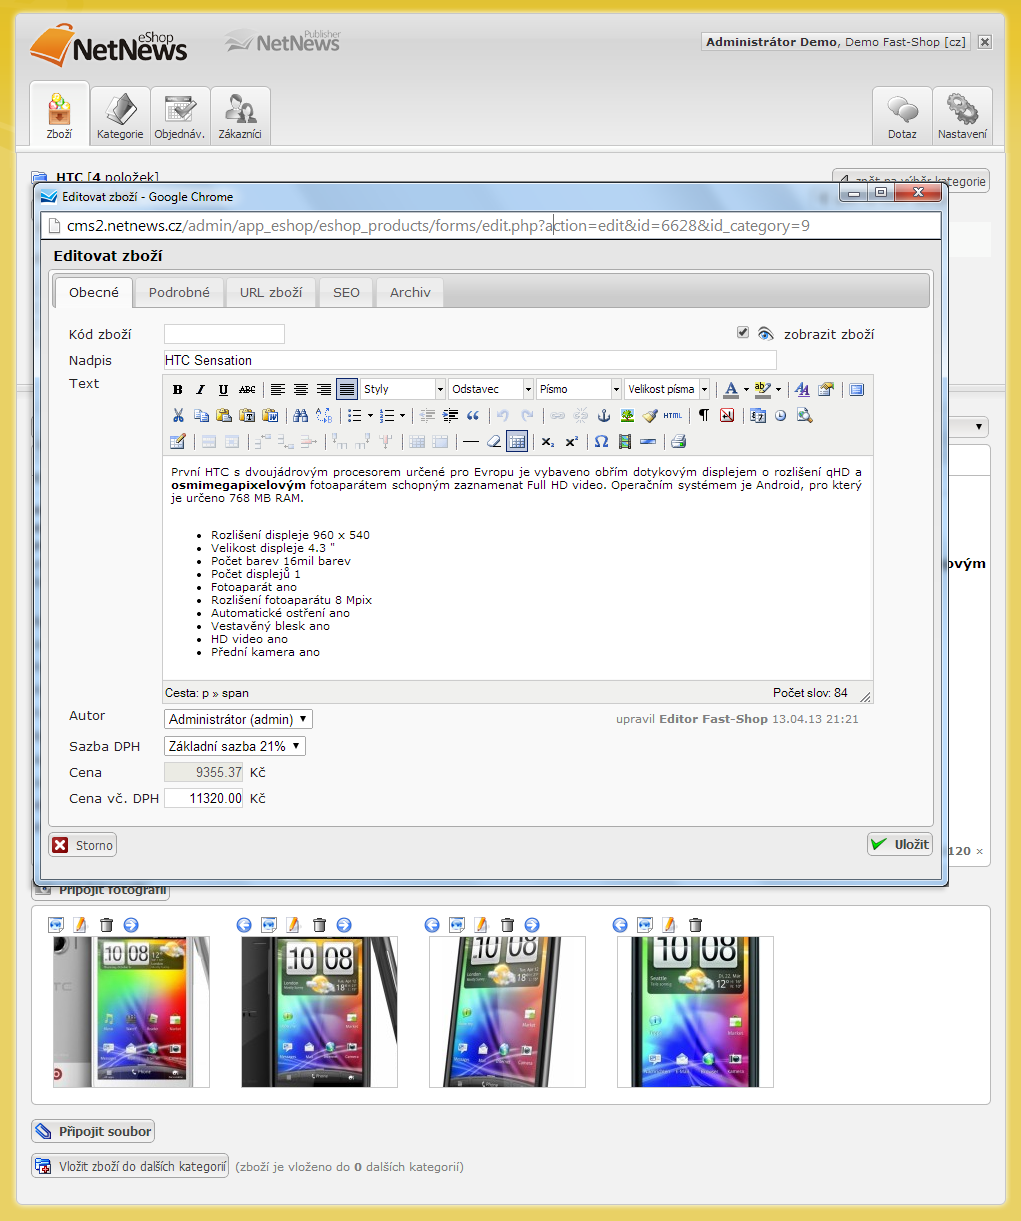The width and height of the screenshot is (1021, 1221).
Task: Open Kategorie in main navigation
Action: coord(120,116)
